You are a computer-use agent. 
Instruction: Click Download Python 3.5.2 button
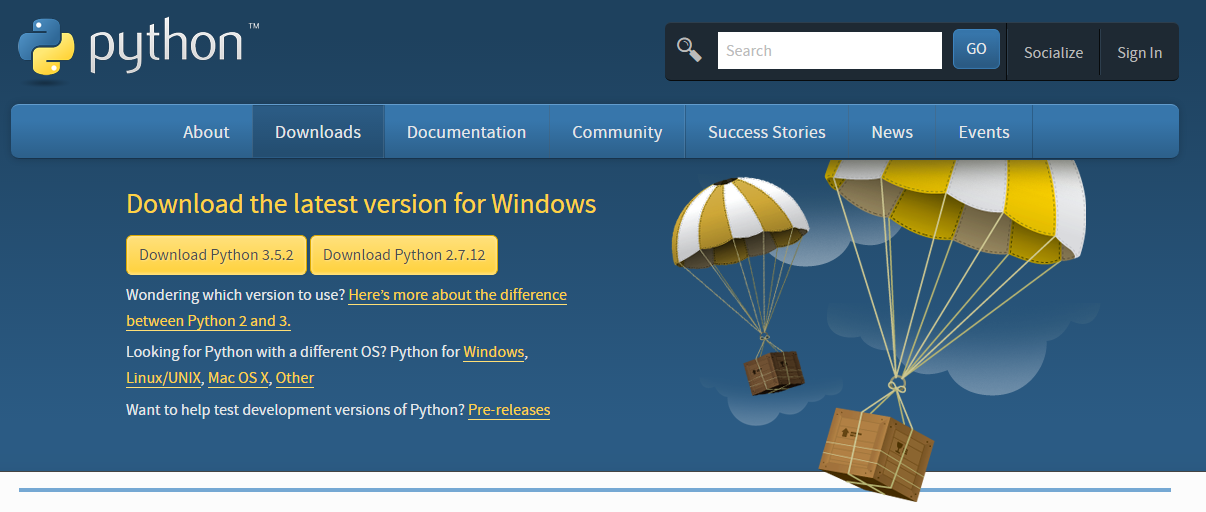[216, 255]
